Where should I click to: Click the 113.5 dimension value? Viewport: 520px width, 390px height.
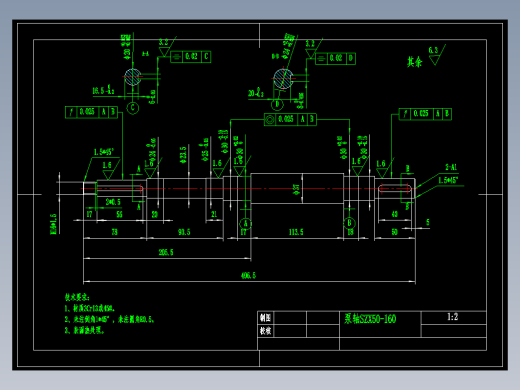click(x=296, y=232)
